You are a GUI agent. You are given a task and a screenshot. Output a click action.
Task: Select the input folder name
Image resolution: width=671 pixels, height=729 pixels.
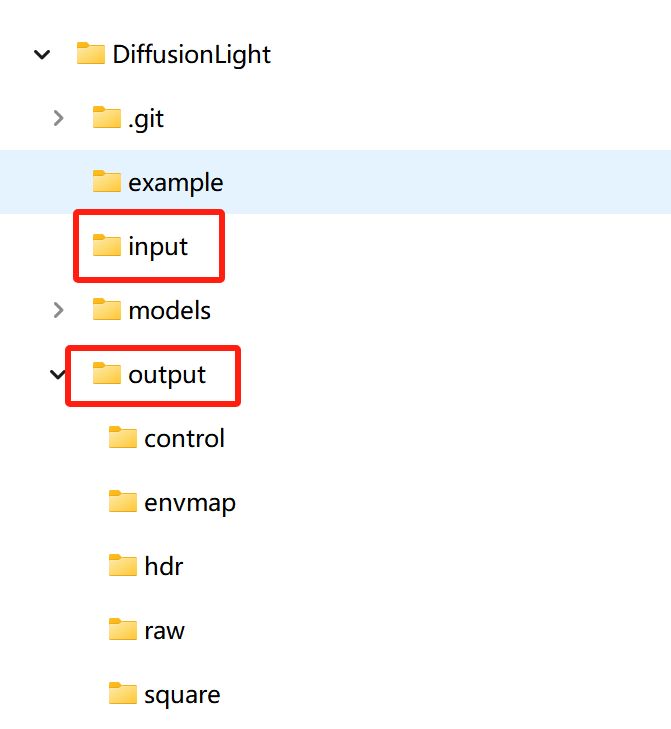[158, 246]
